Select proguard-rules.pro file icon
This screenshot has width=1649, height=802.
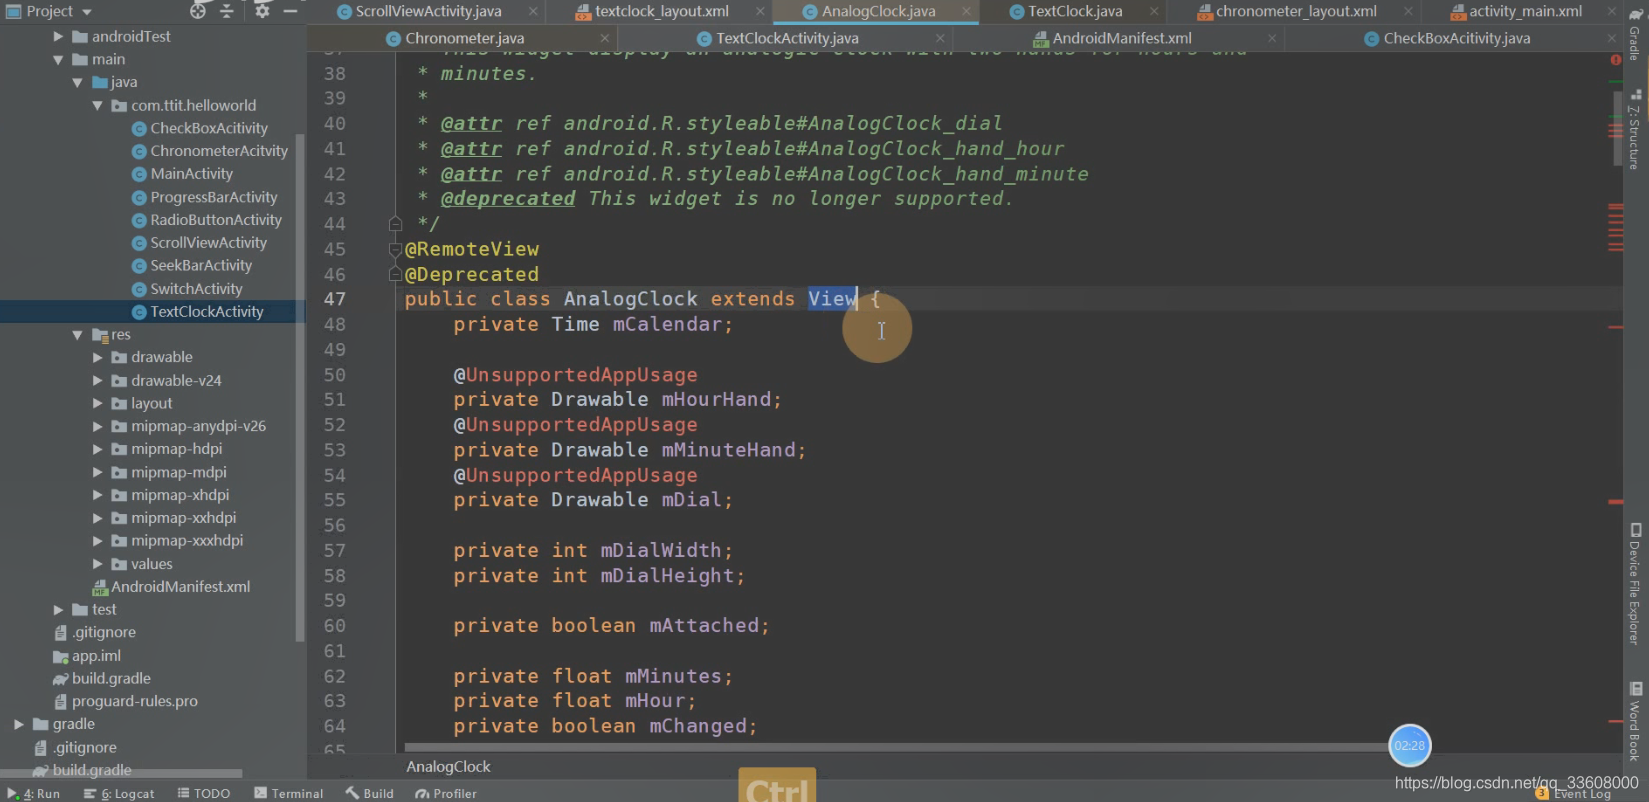click(x=60, y=702)
